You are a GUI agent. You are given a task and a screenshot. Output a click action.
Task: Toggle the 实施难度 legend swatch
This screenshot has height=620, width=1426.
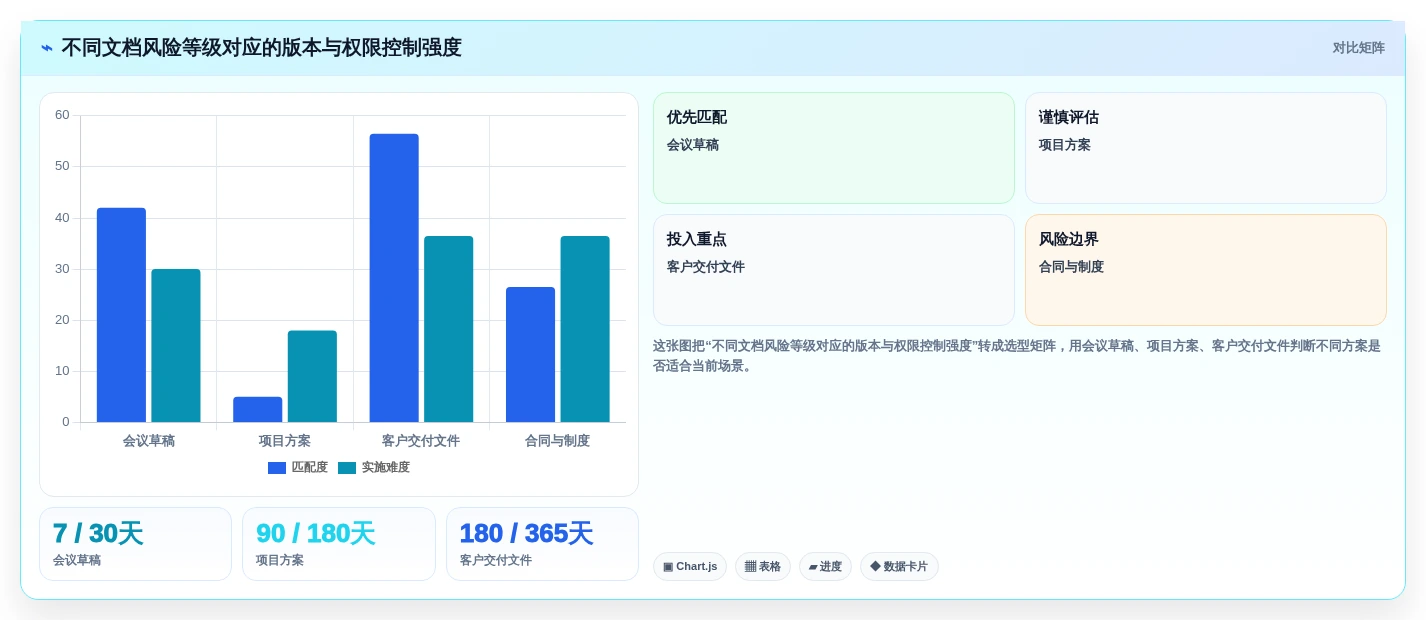click(347, 468)
